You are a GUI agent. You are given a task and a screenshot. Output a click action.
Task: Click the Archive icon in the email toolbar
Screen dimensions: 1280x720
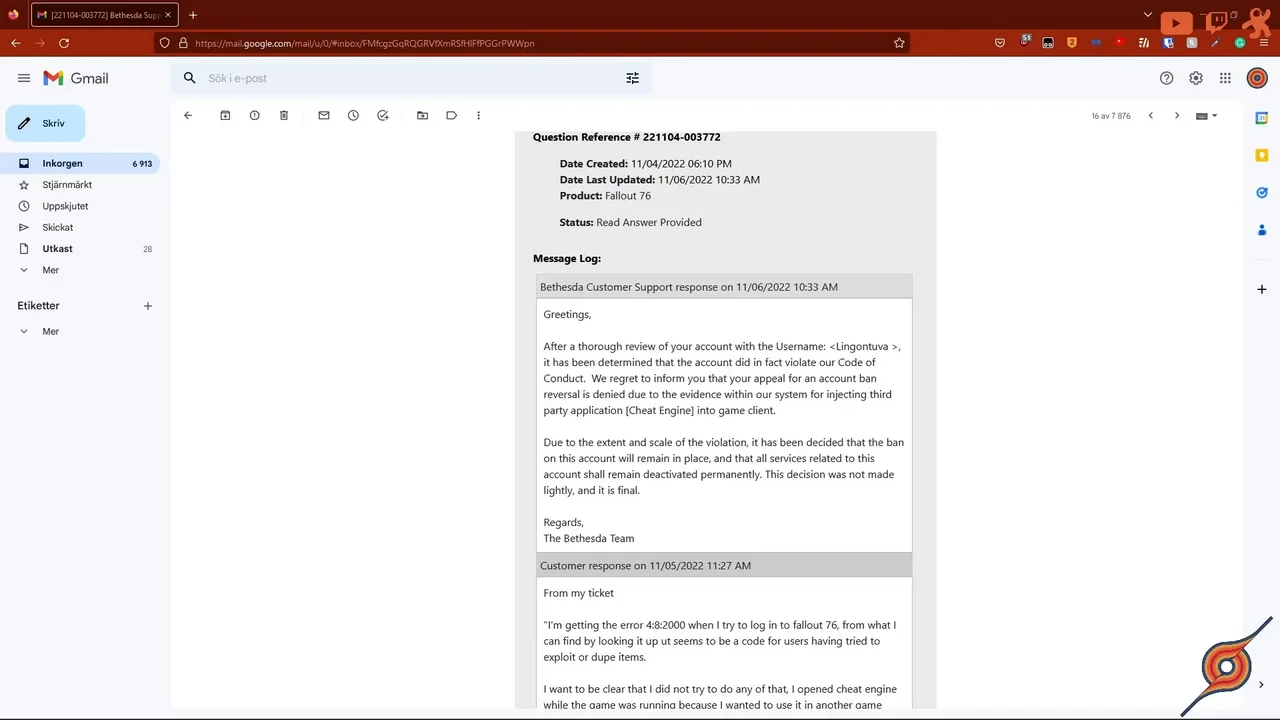click(x=225, y=116)
